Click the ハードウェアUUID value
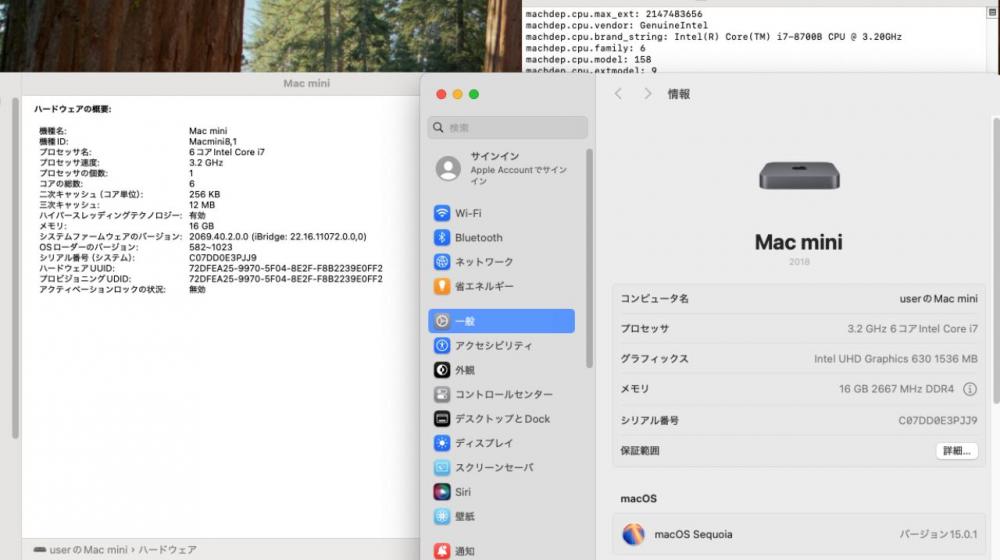 pos(286,269)
